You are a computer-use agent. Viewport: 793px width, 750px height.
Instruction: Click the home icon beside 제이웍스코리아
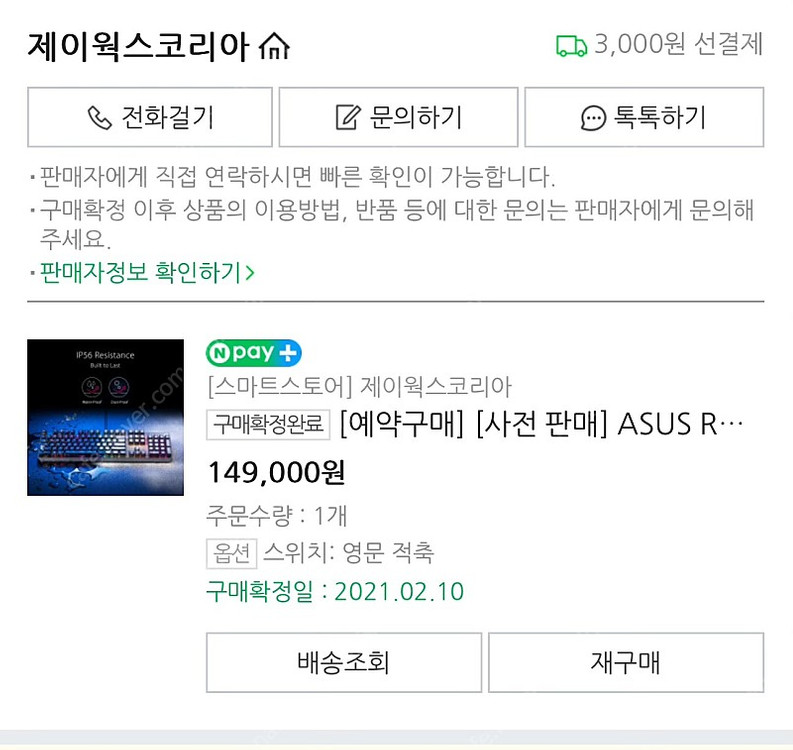(274, 46)
